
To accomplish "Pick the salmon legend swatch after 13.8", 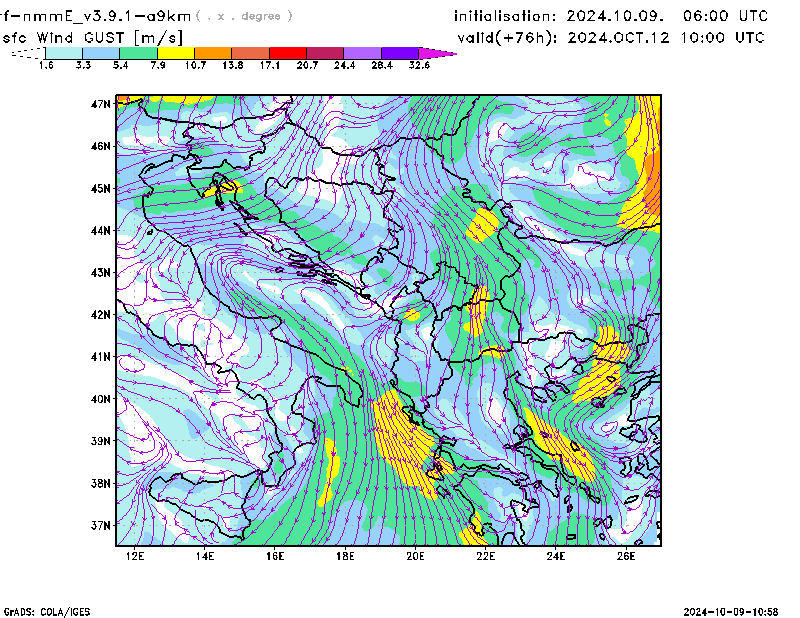I will pyautogui.click(x=251, y=53).
